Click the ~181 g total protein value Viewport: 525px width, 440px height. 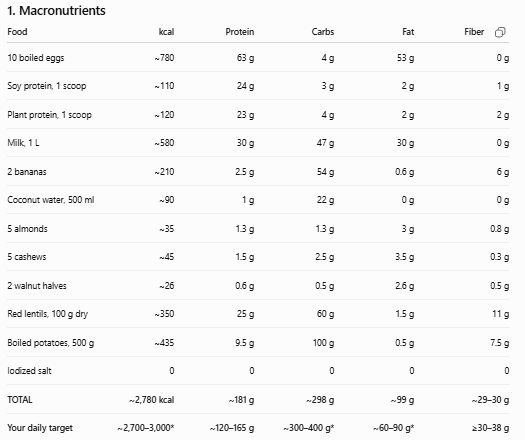pos(241,400)
